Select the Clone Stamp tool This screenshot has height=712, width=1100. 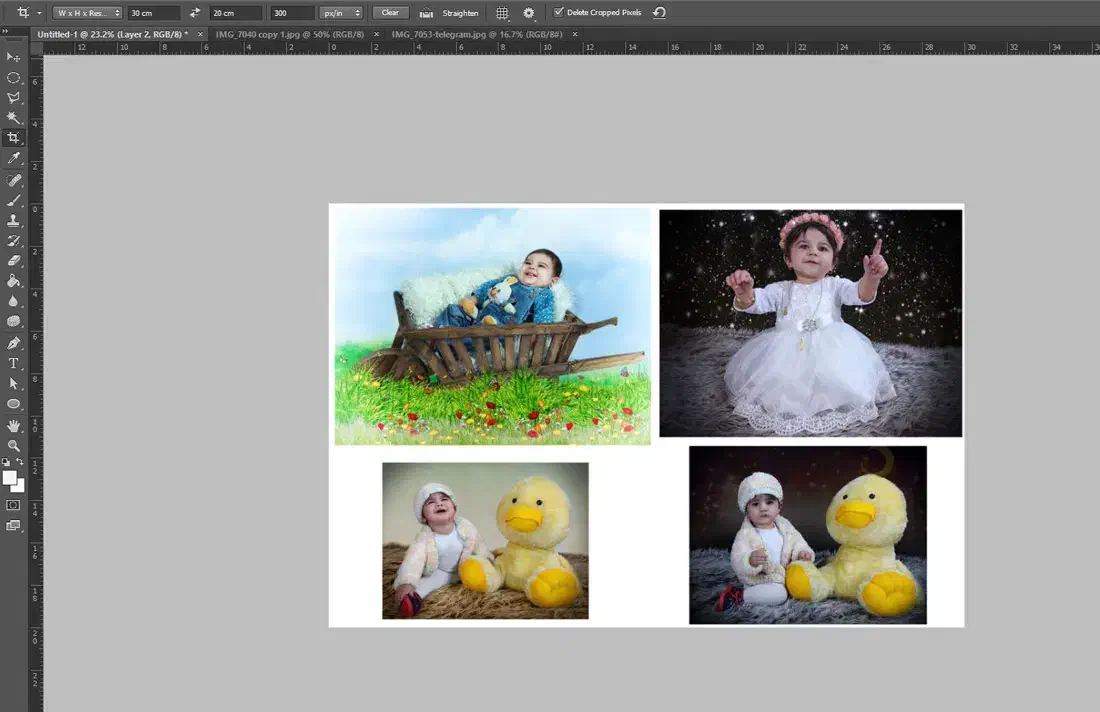click(14, 221)
